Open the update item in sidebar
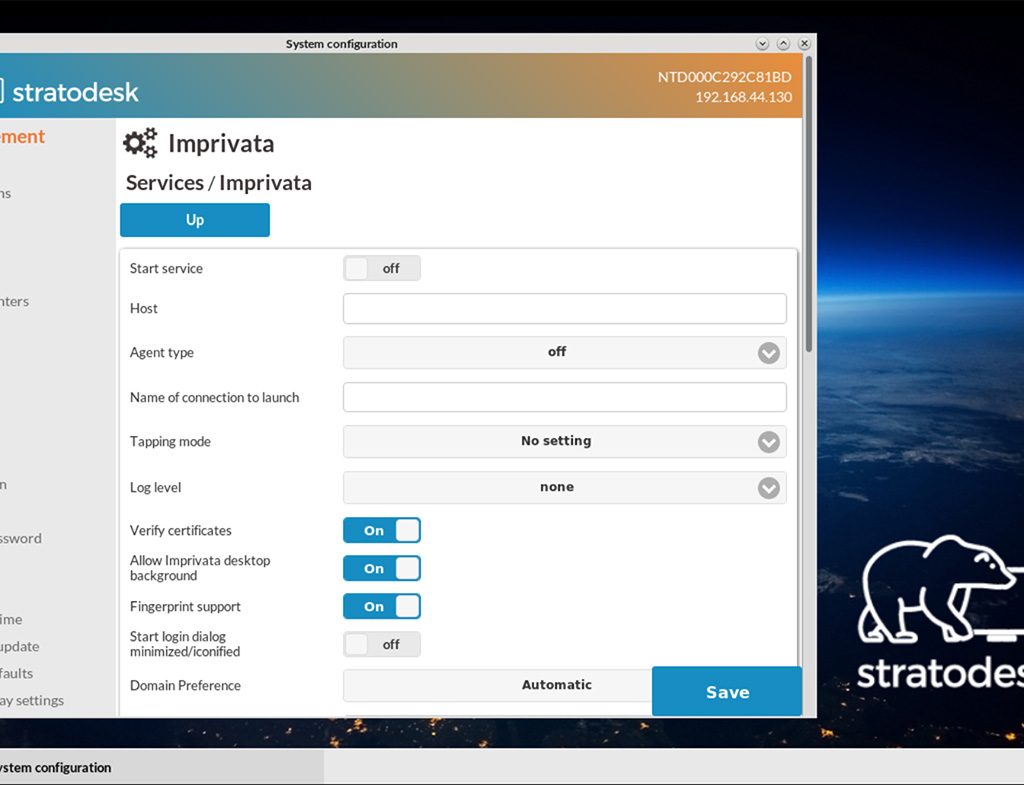Image resolution: width=1024 pixels, height=785 pixels. coord(20,647)
